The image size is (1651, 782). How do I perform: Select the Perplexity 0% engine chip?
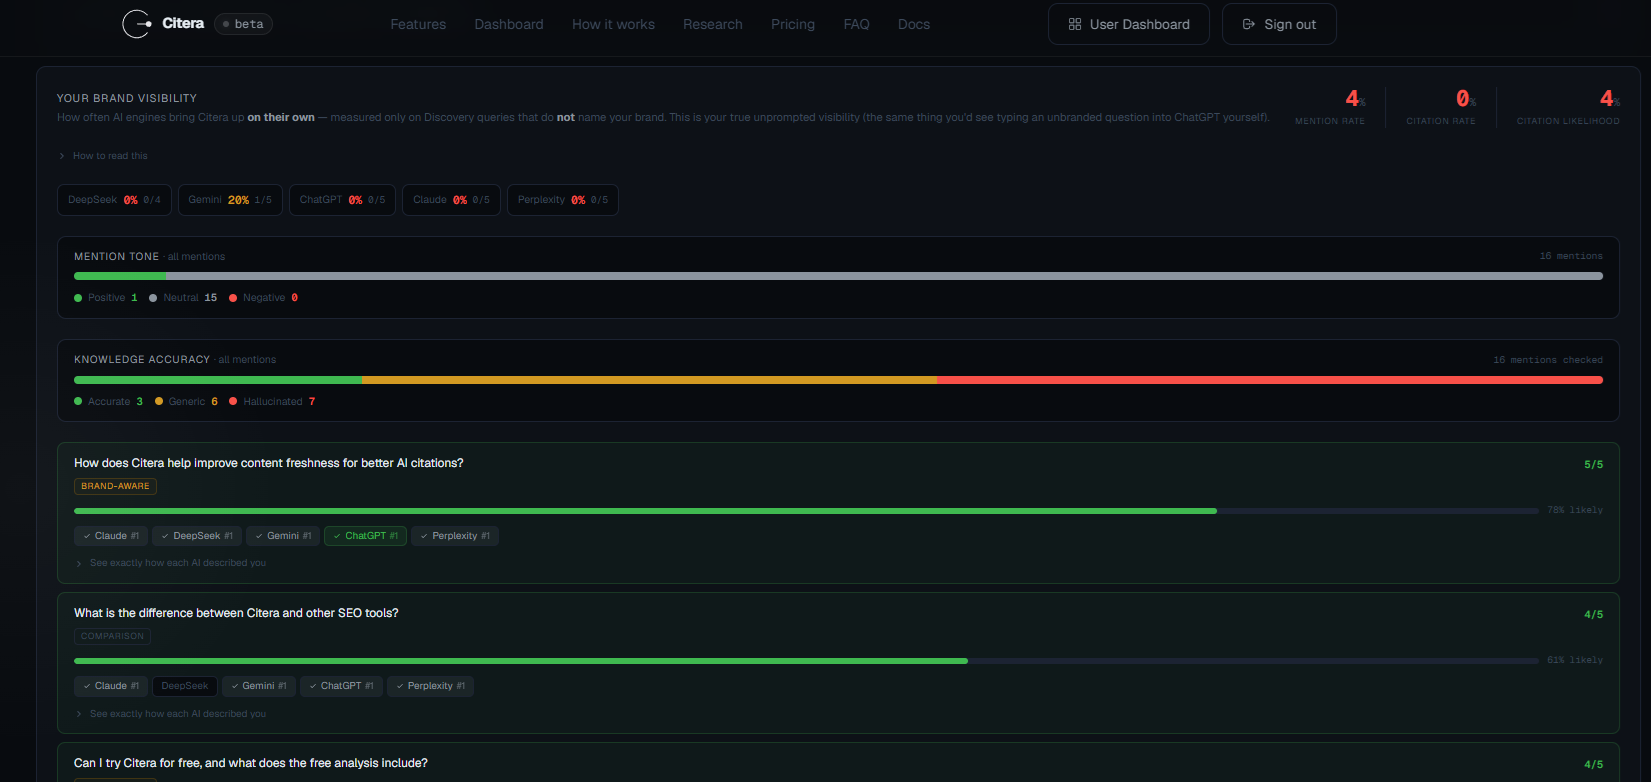point(563,200)
